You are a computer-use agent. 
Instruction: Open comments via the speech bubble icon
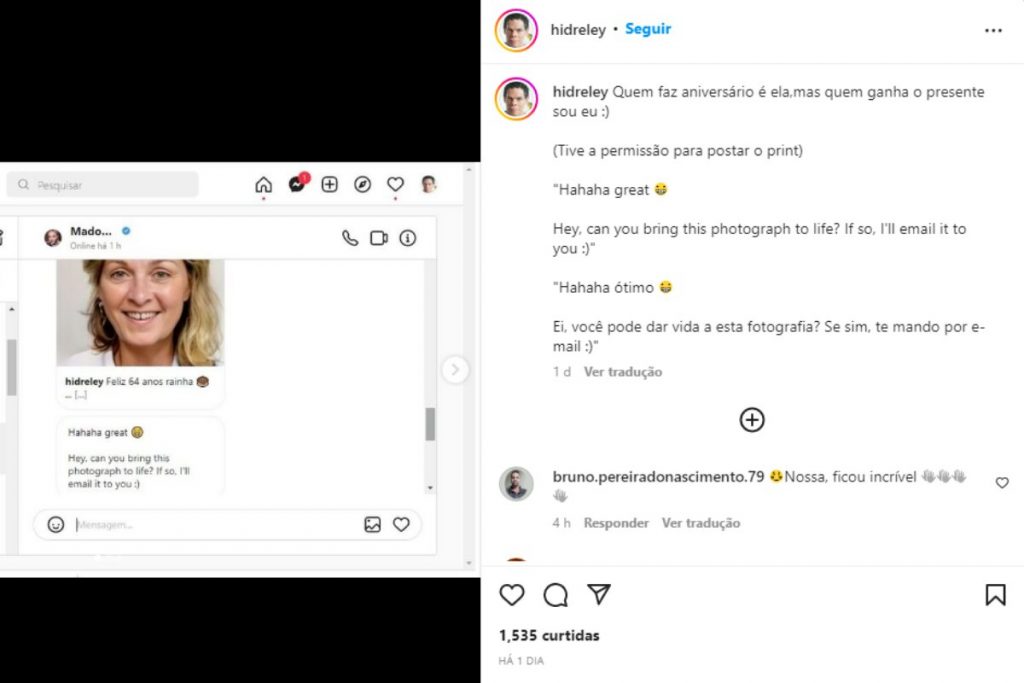click(556, 595)
